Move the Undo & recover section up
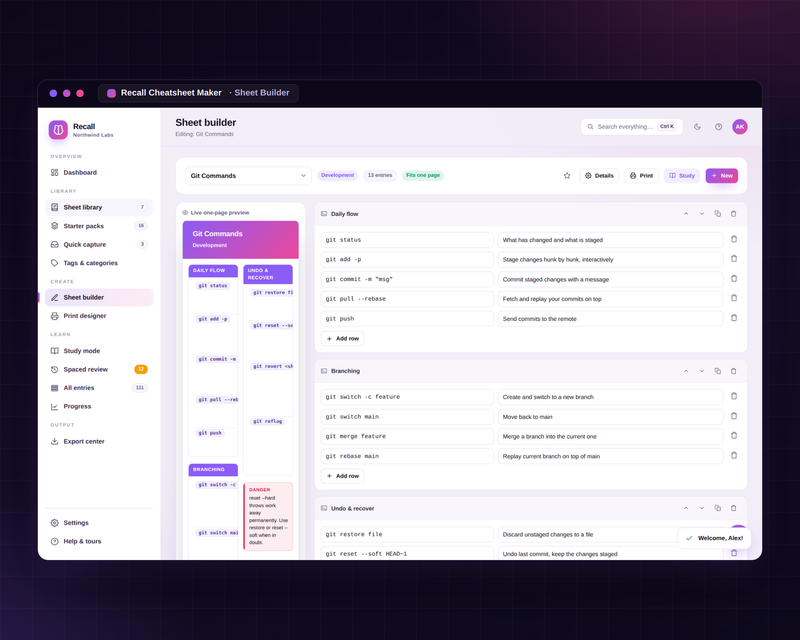The height and width of the screenshot is (640, 800). (686, 508)
